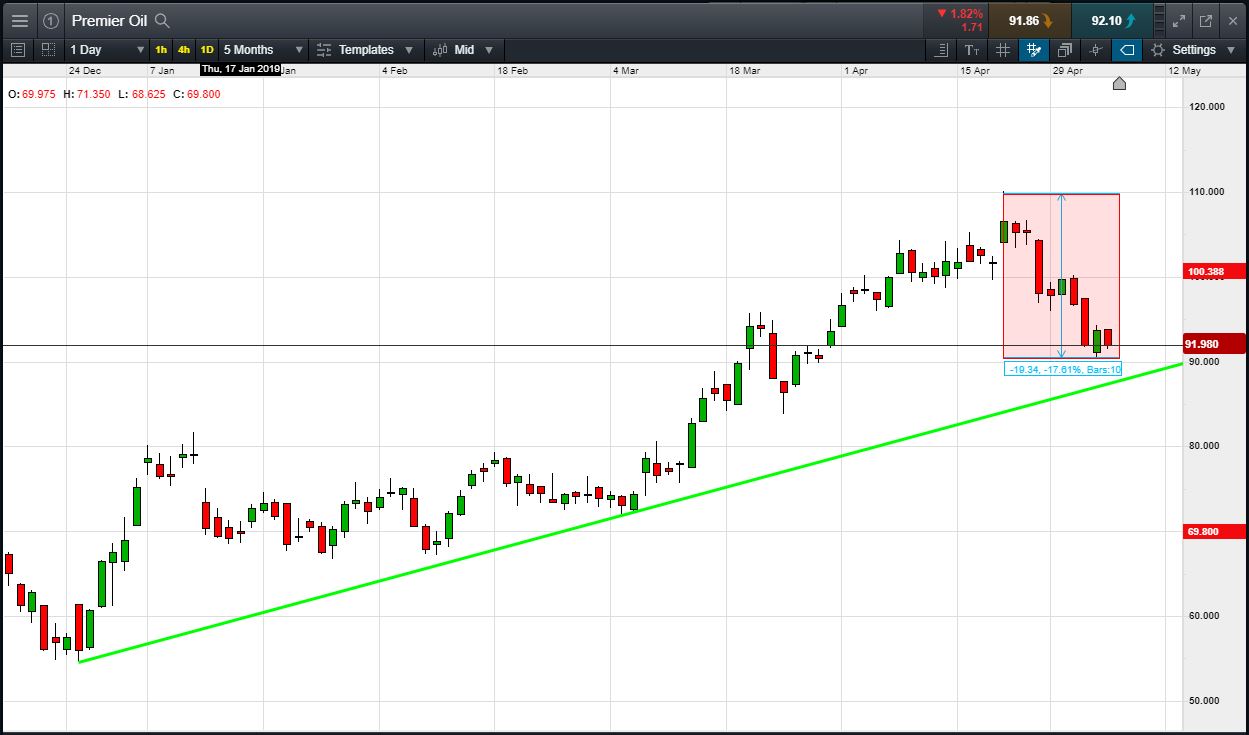Search for an instrument with magnifier icon
This screenshot has width=1249, height=735.
(162, 20)
